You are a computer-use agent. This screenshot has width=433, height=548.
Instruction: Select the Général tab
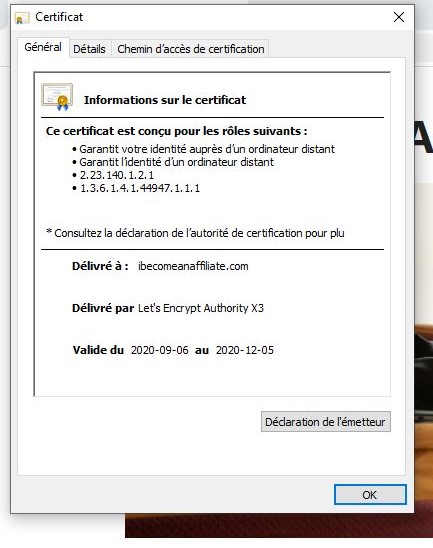click(43, 47)
